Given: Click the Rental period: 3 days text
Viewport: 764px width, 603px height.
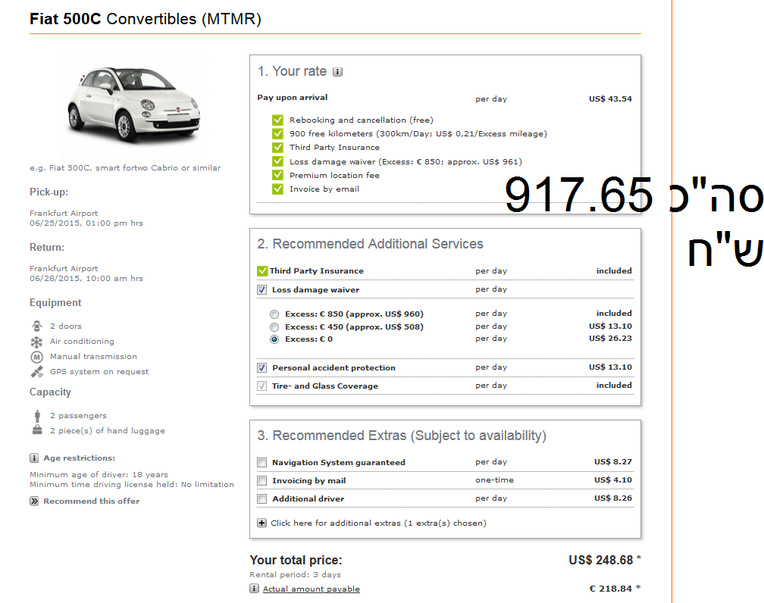Looking at the screenshot, I should point(295,575).
